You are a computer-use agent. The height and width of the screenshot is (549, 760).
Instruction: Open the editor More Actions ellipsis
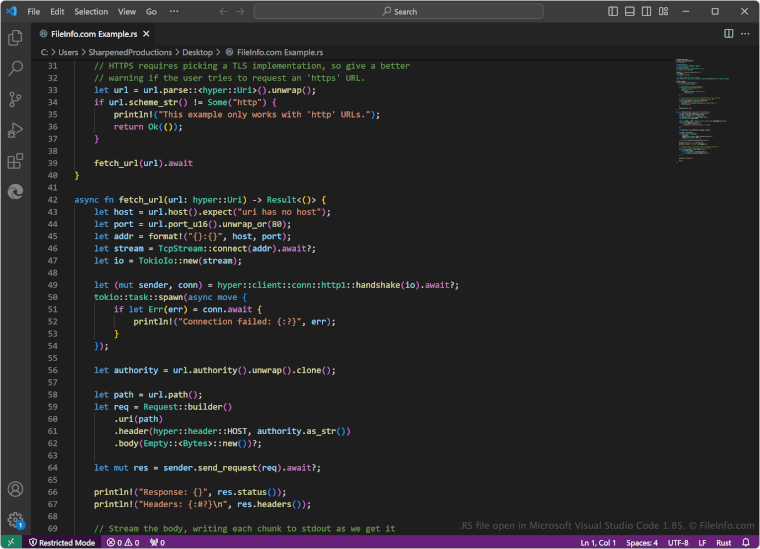pyautogui.click(x=745, y=33)
